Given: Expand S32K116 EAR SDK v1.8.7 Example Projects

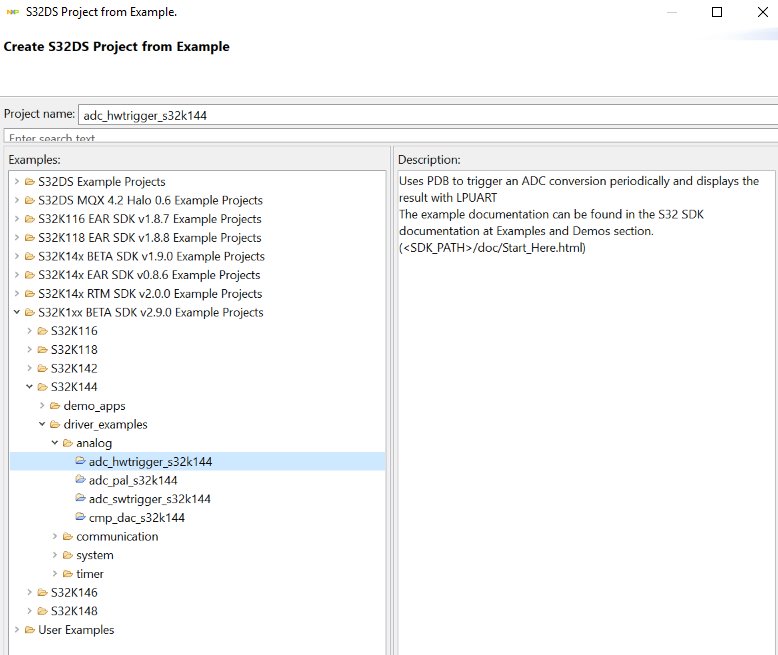Looking at the screenshot, I should click(17, 219).
